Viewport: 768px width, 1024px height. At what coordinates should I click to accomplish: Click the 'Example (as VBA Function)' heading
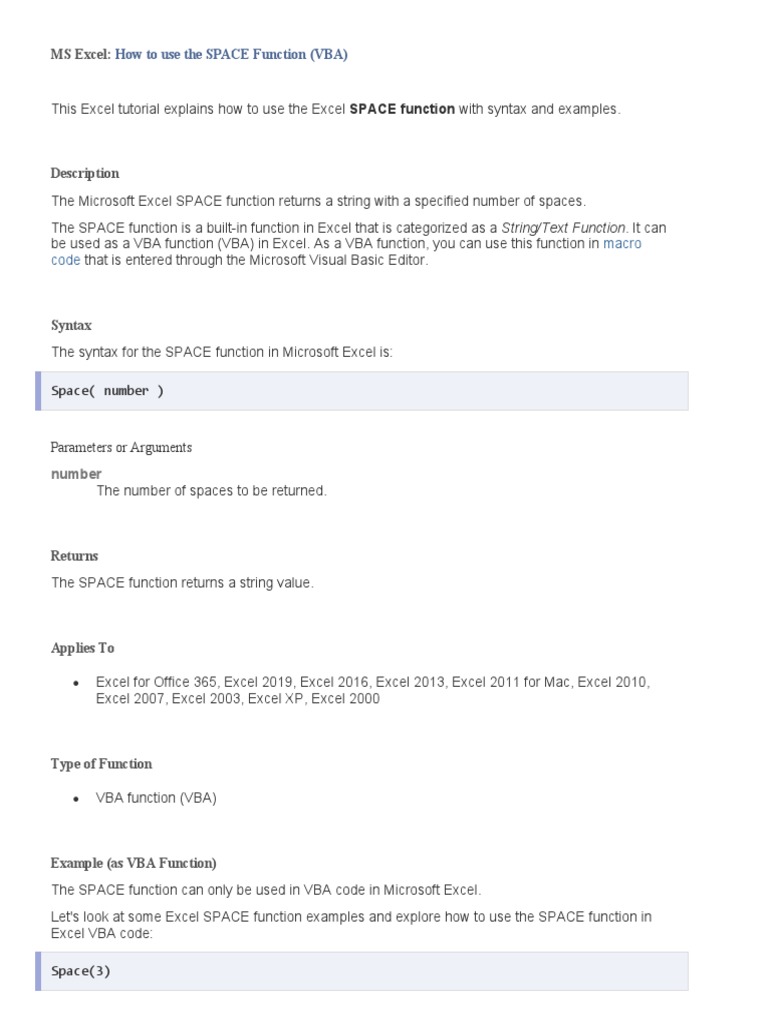click(x=133, y=863)
